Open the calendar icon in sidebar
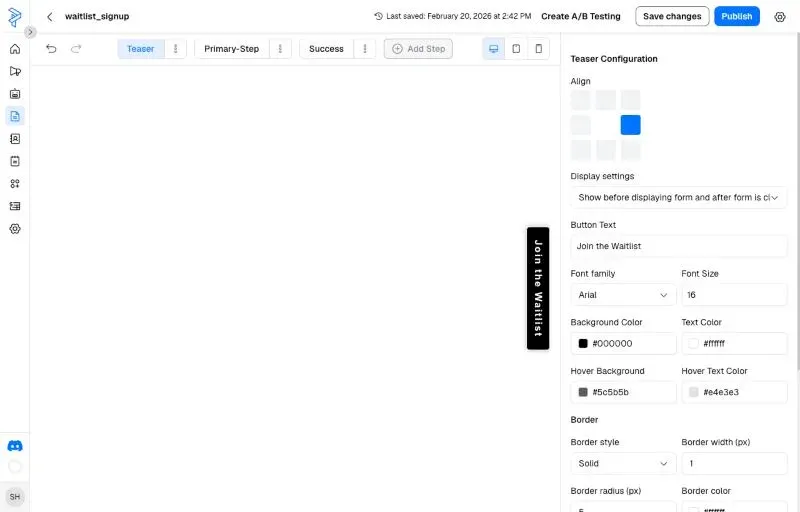 coord(15,161)
